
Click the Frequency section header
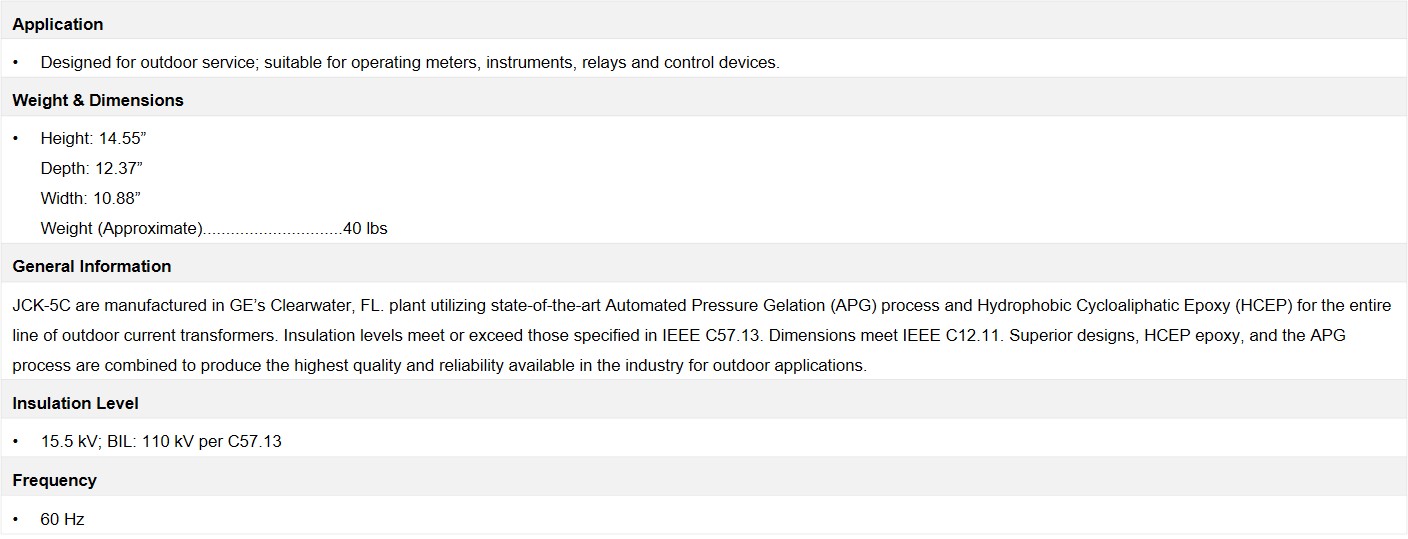(54, 480)
